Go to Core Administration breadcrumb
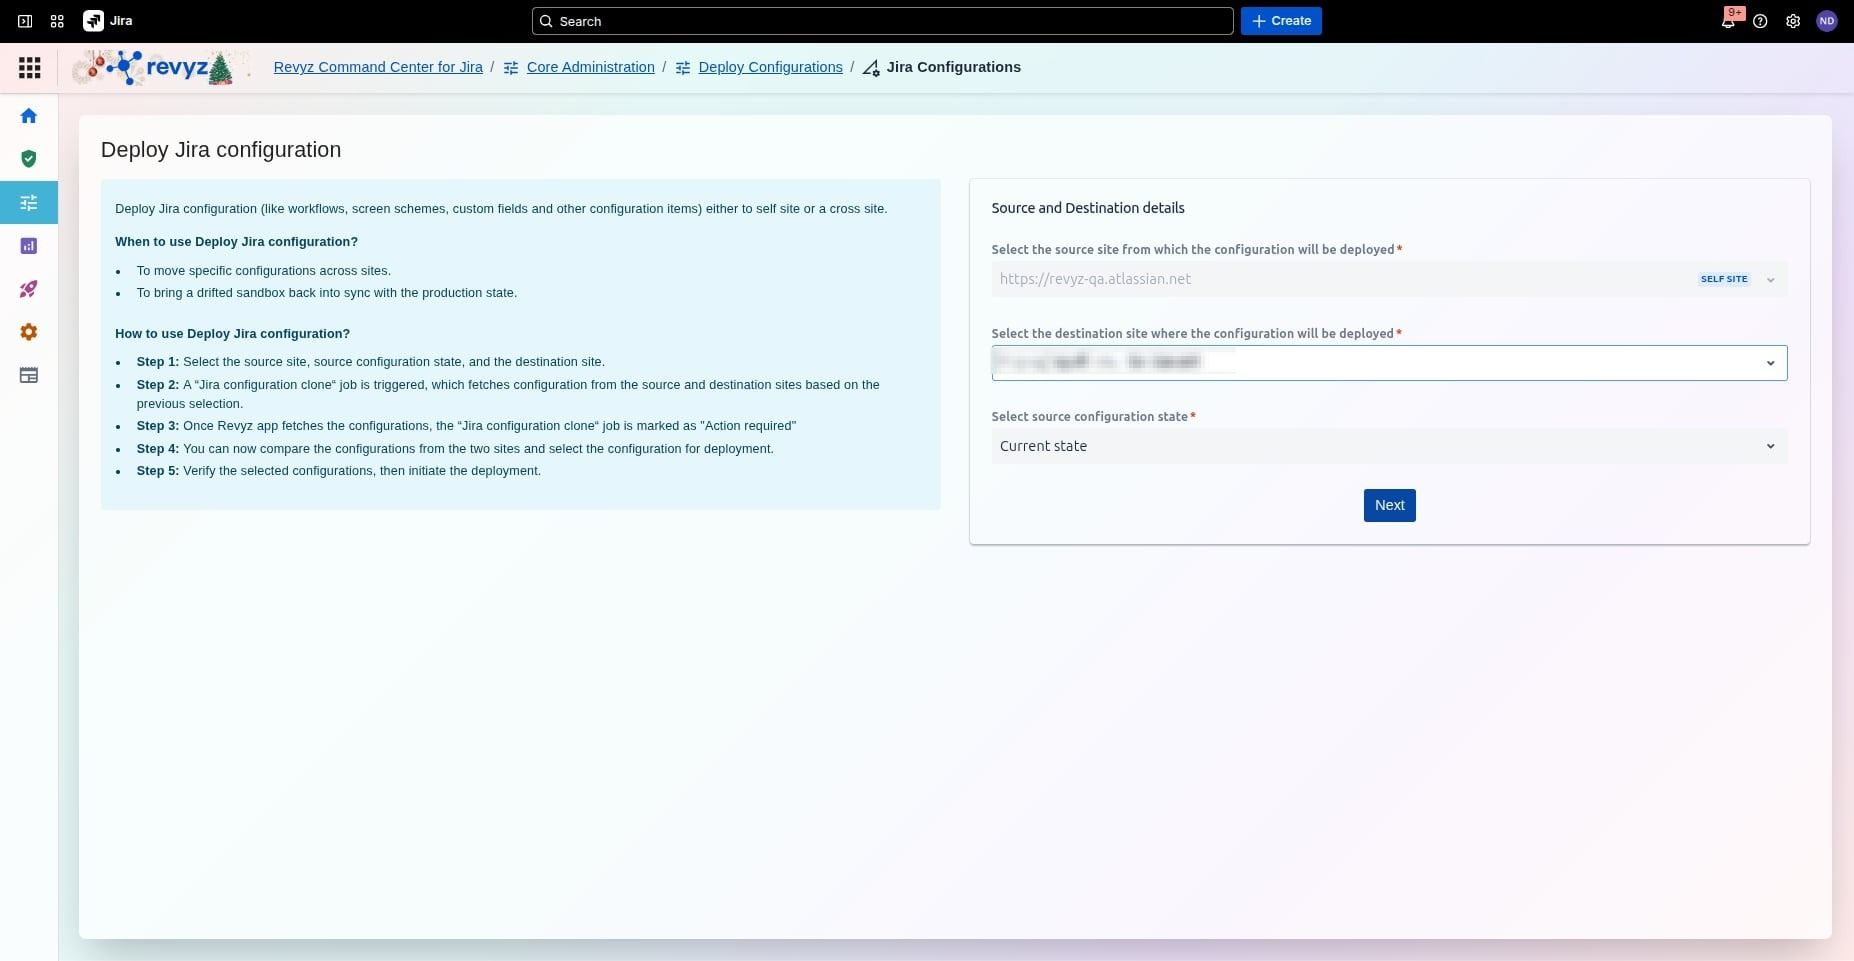The width and height of the screenshot is (1854, 961). coord(590,67)
